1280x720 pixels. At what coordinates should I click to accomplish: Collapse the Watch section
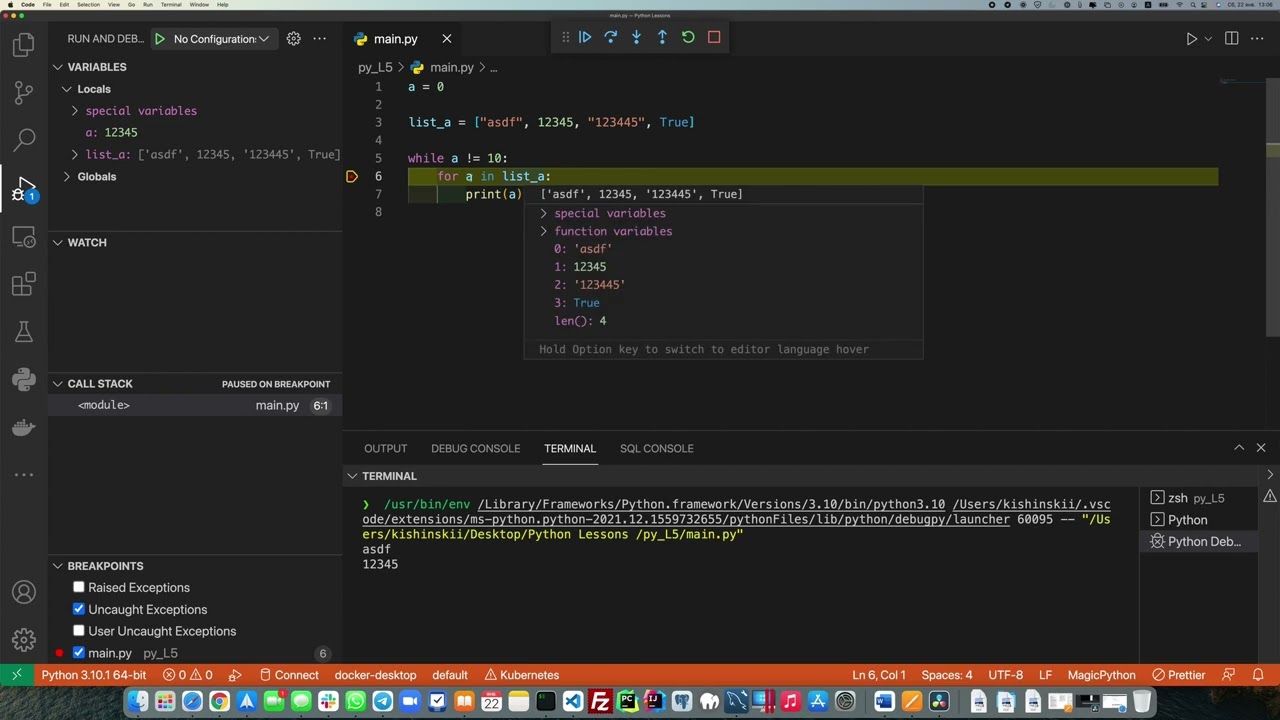click(x=195, y=242)
